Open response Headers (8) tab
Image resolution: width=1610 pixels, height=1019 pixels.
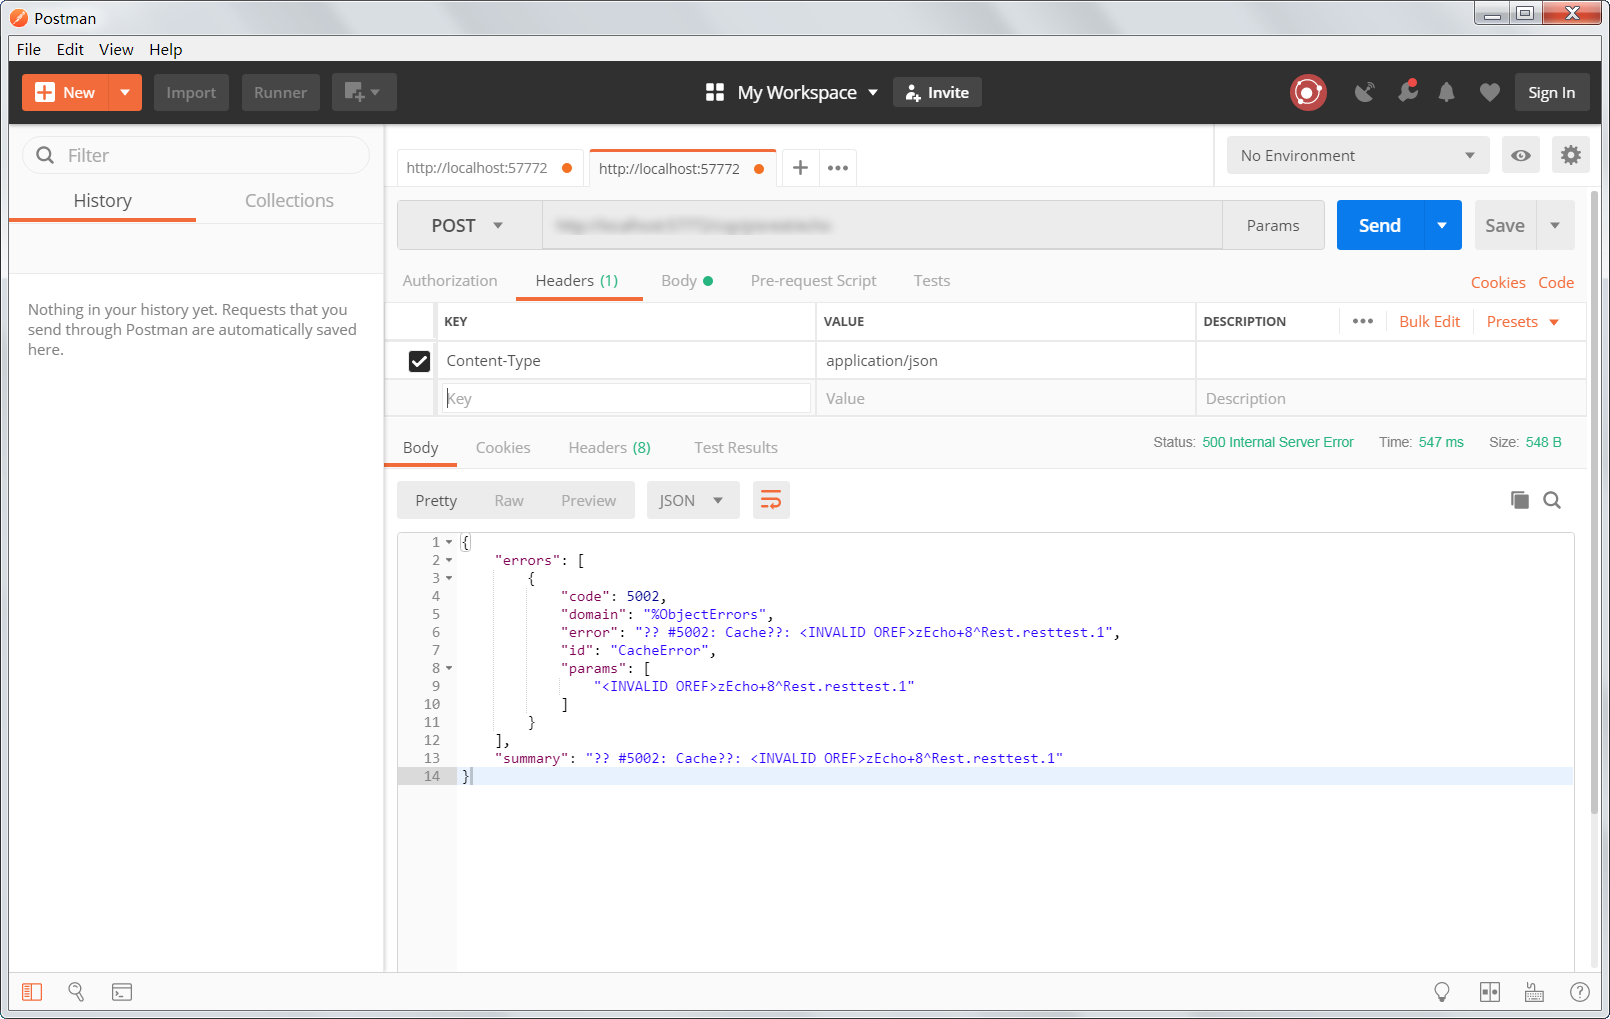coord(610,448)
